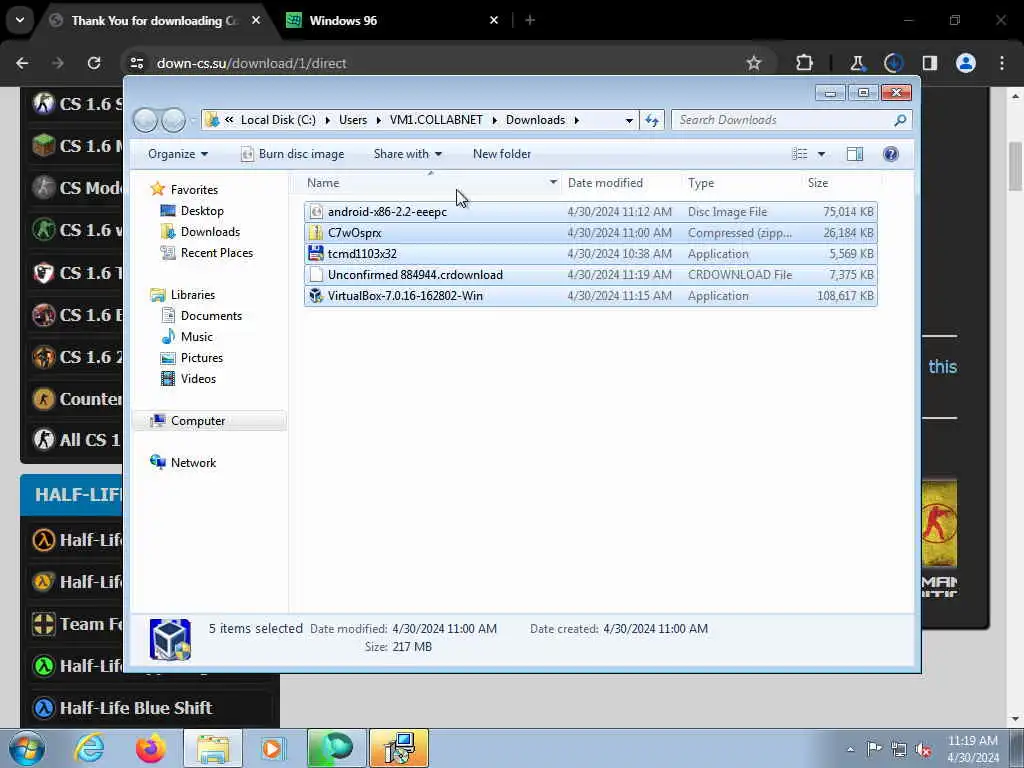The width and height of the screenshot is (1024, 768).
Task: Click Users in the address path
Action: [353, 120]
